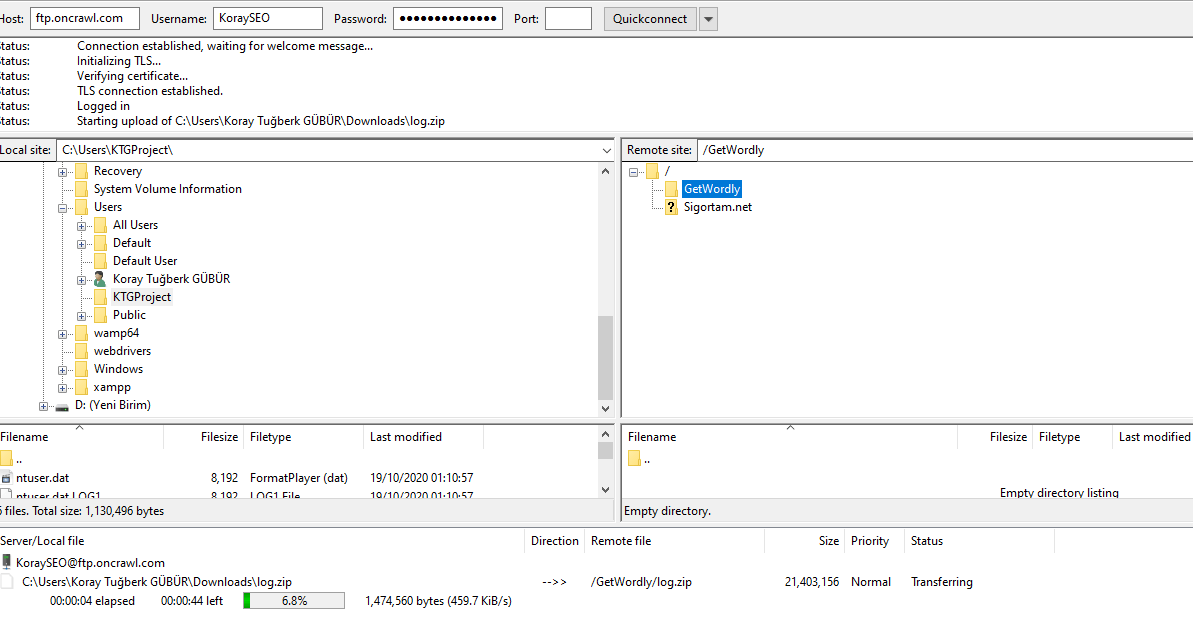The image size is (1193, 628).
Task: Select the Default folder icon
Action: [x=100, y=243]
